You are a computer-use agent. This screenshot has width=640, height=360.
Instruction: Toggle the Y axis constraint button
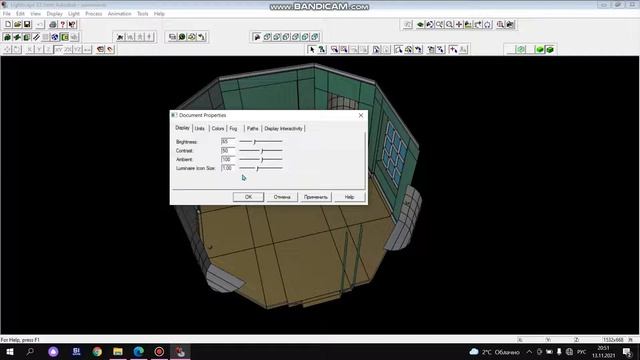39,49
